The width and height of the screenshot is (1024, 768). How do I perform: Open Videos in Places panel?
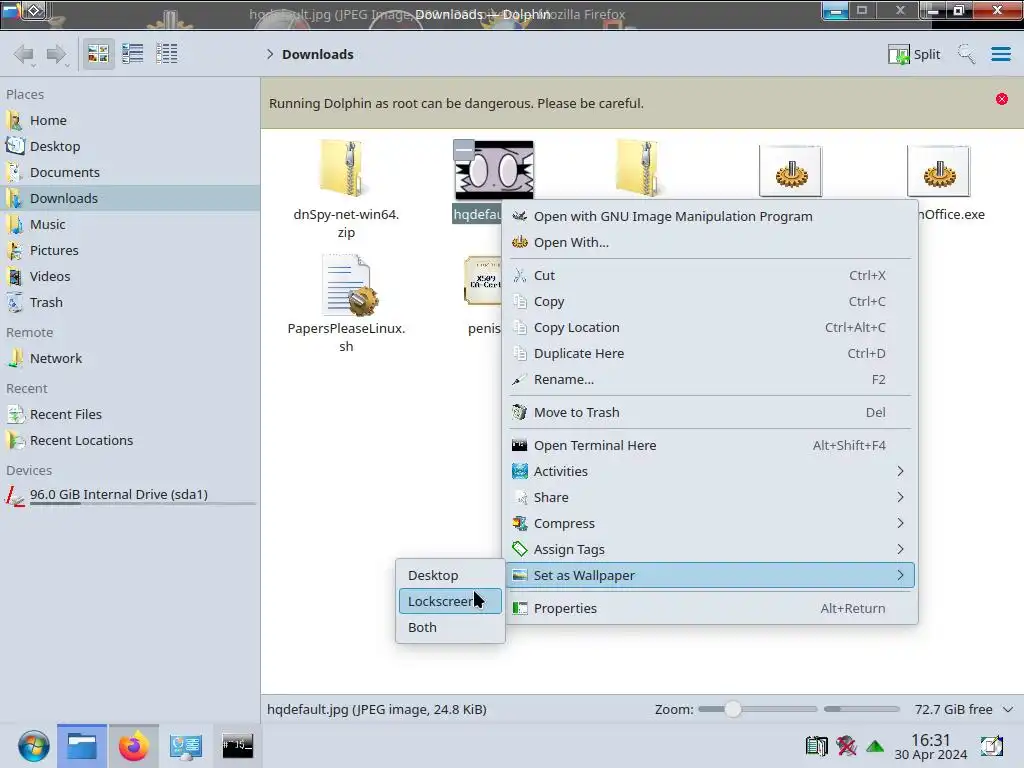tap(130, 277)
